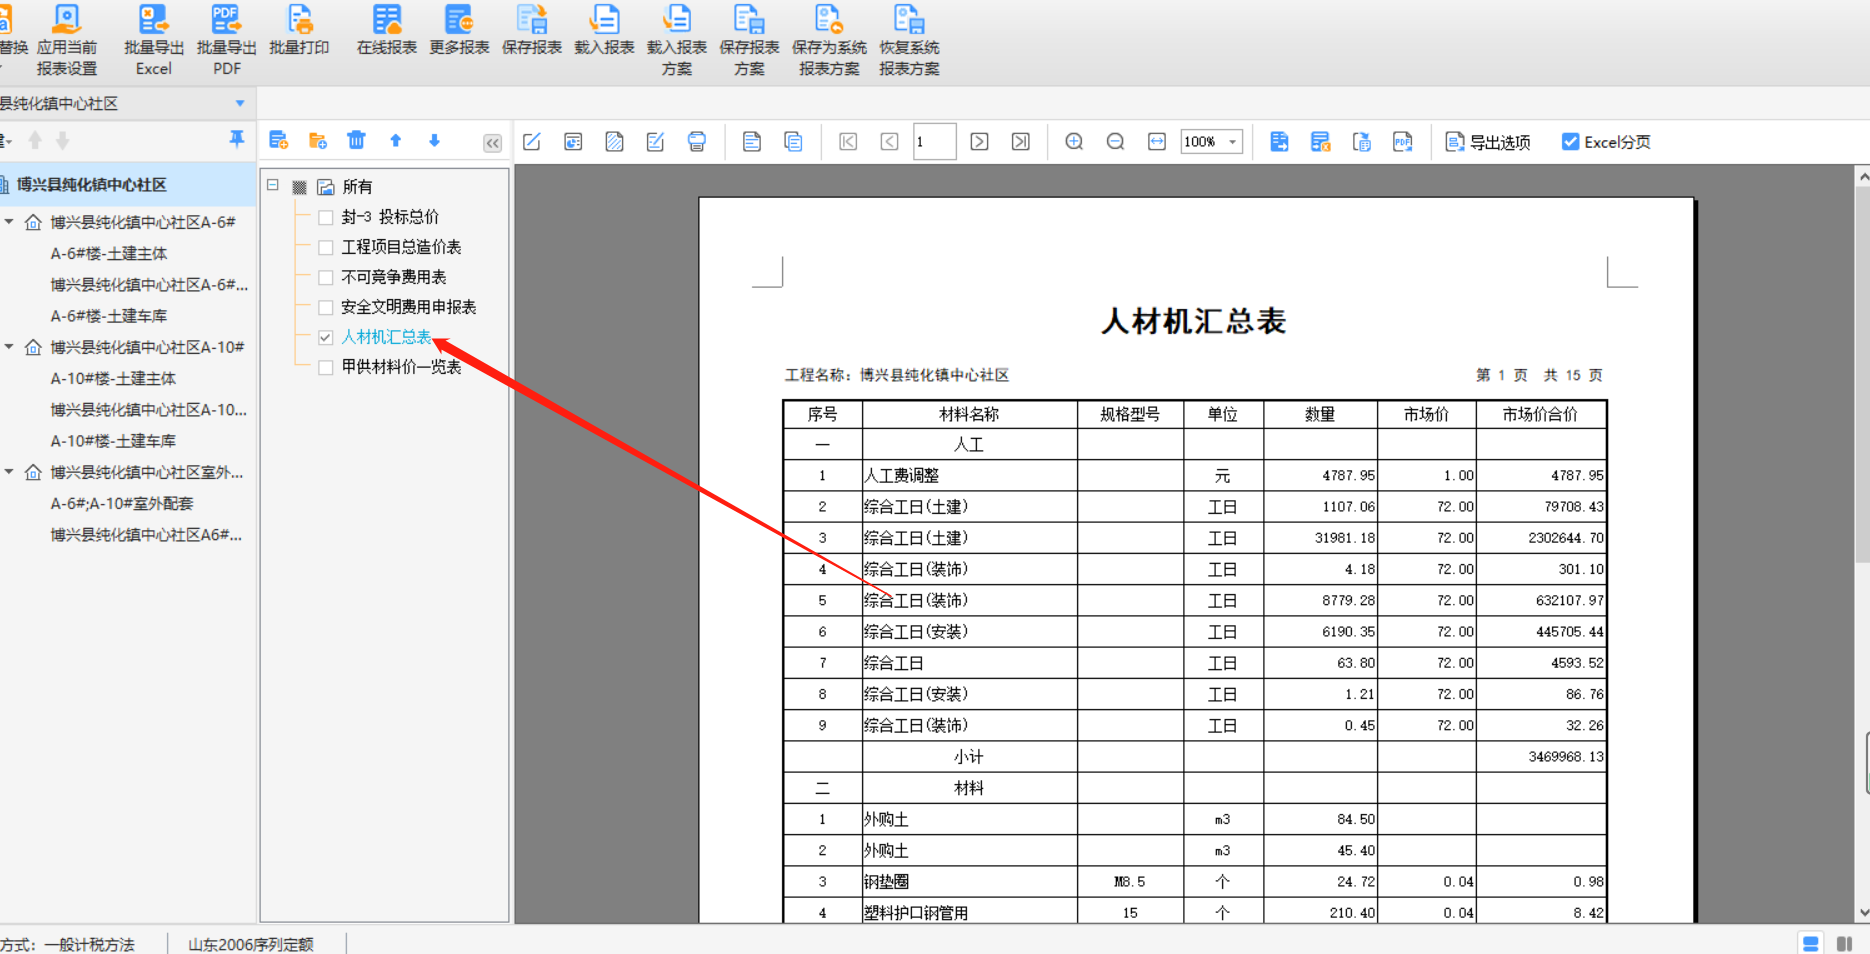Open the 甲供材料价一览表 report
Screen dimensions: 1870x954
coord(401,367)
